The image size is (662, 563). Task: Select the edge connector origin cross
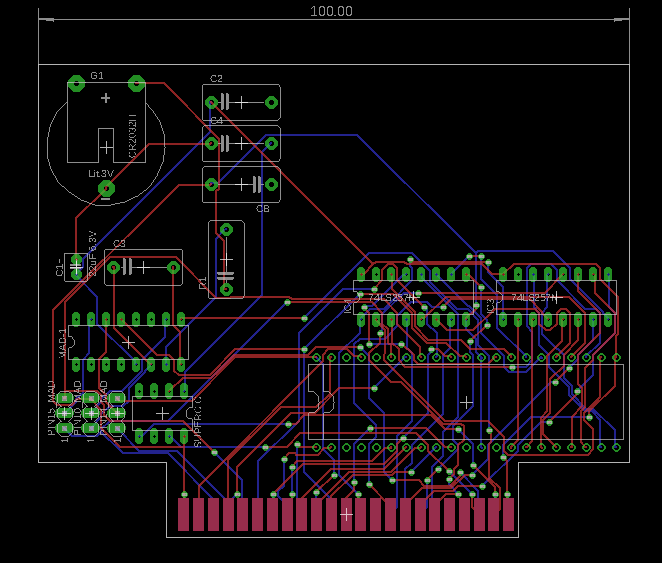[x=346, y=515]
